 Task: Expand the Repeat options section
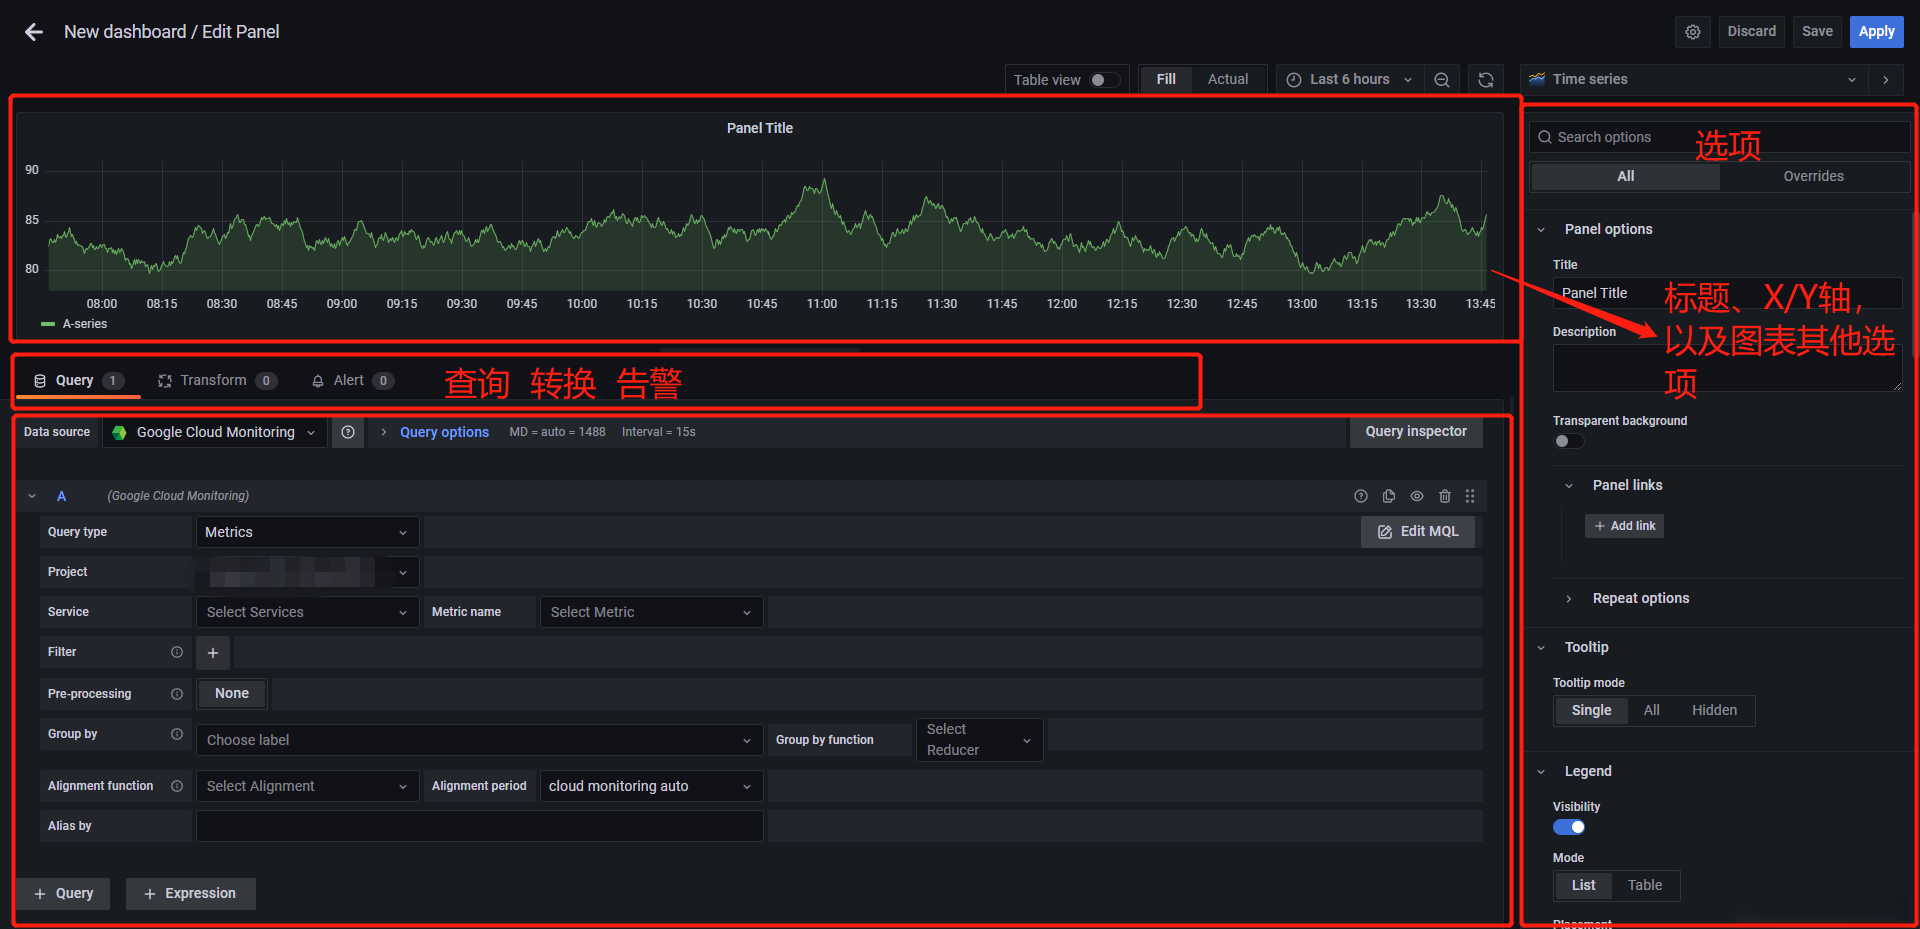pos(1640,598)
